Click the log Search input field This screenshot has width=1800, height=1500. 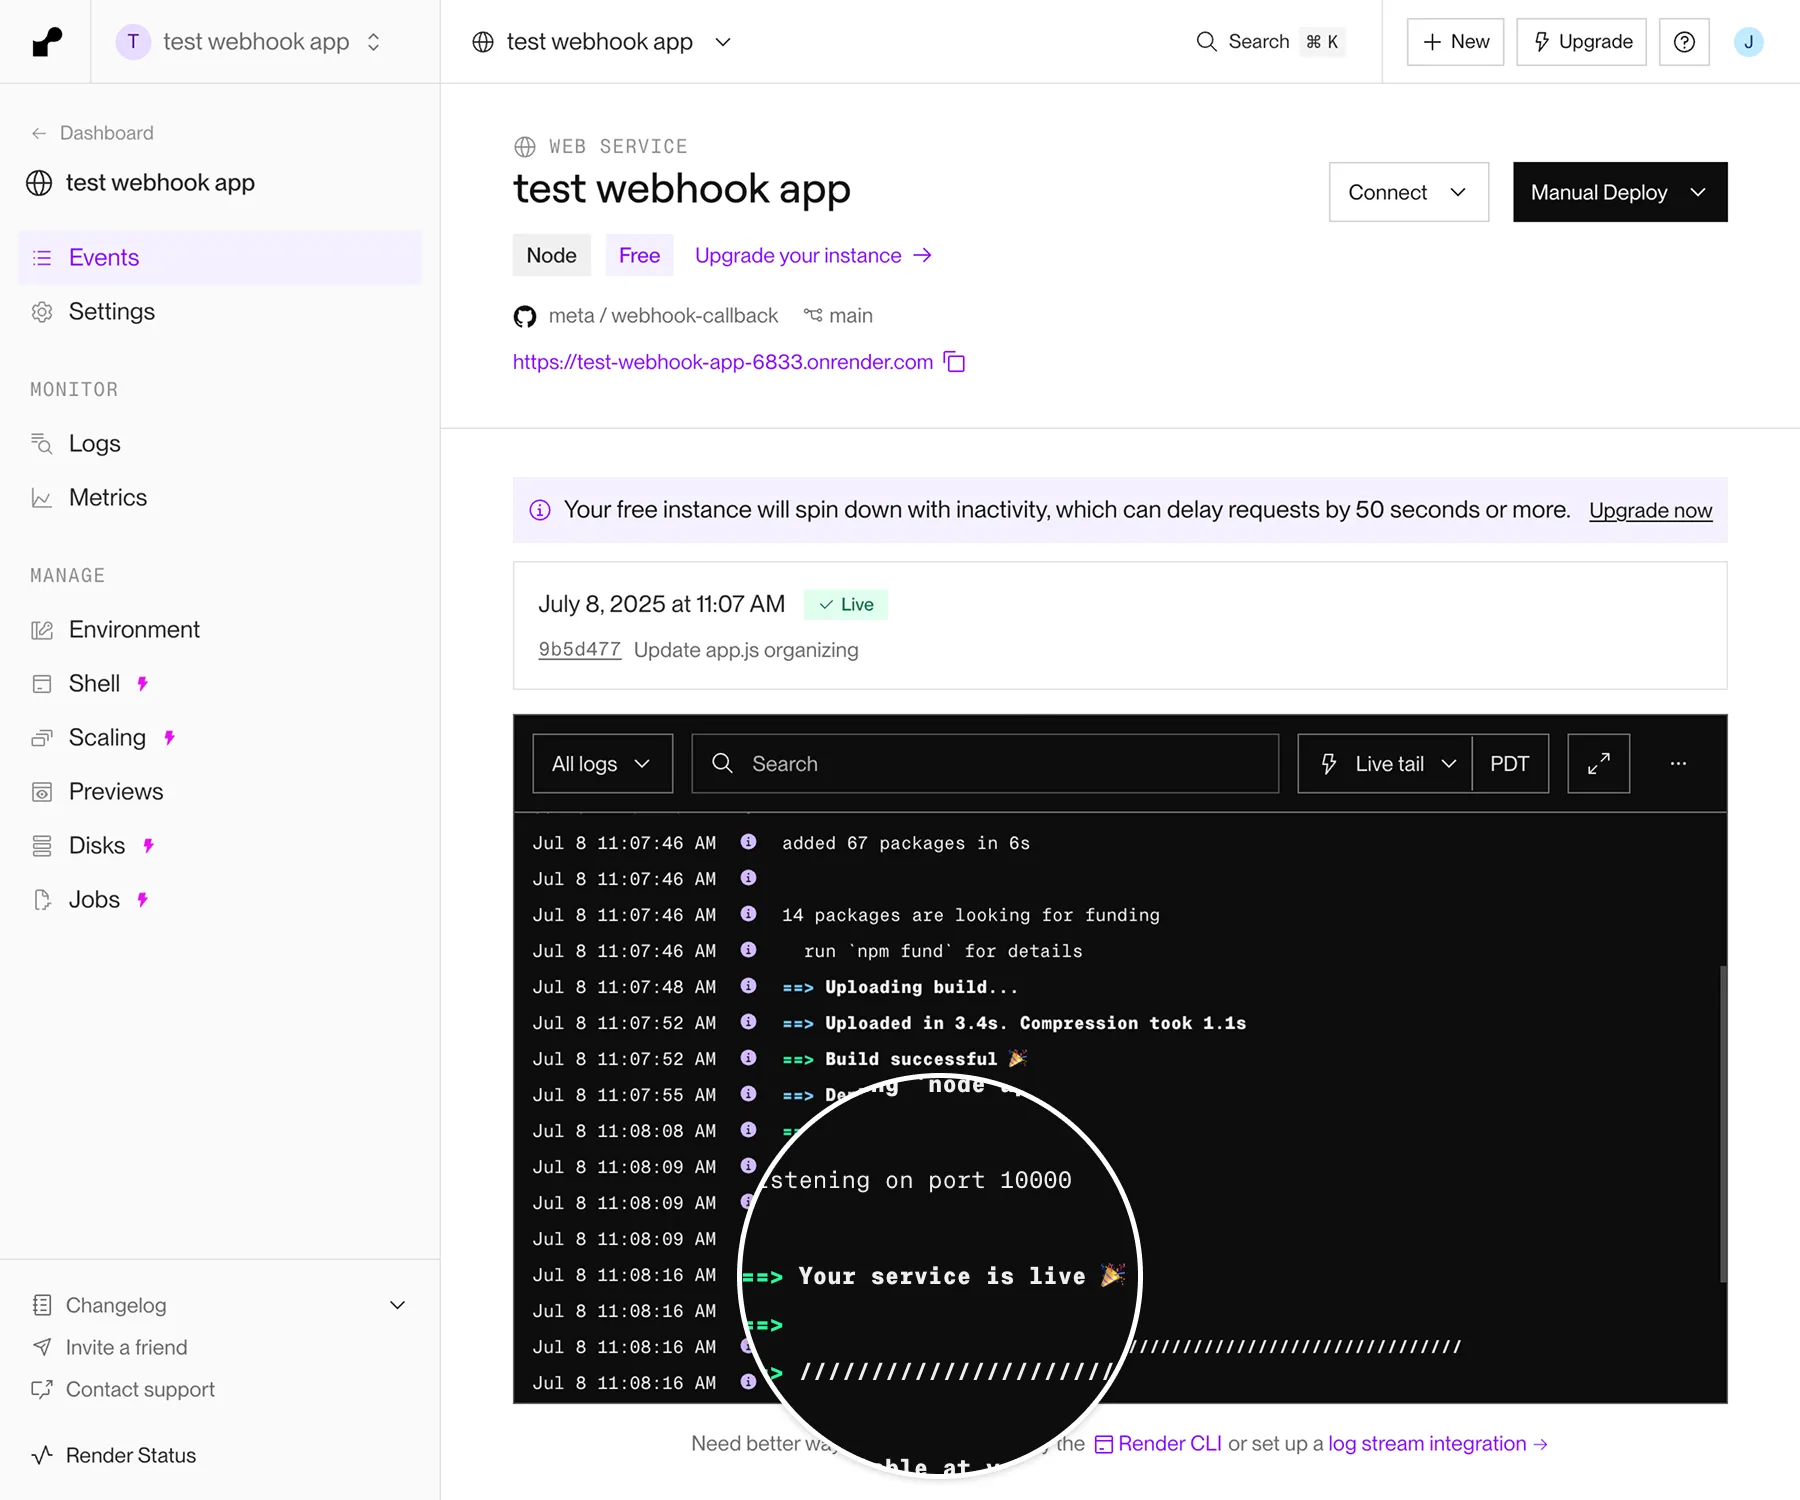(1000, 764)
